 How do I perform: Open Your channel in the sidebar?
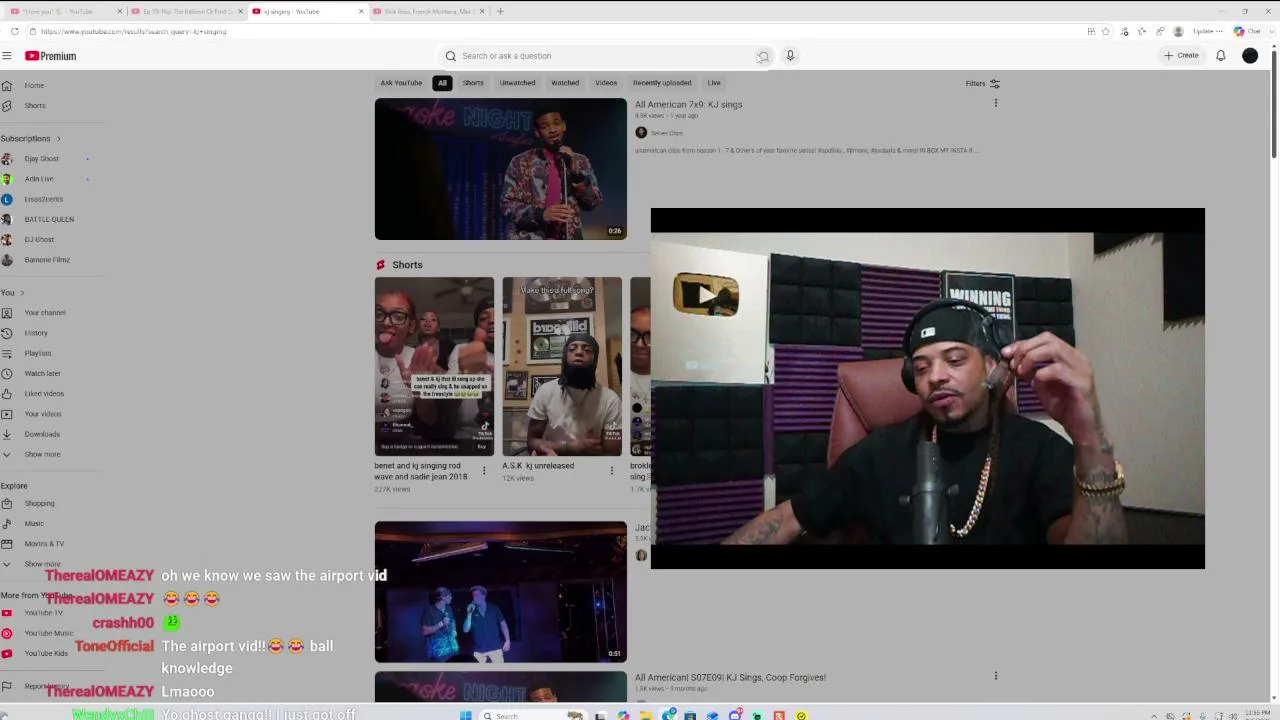(45, 313)
